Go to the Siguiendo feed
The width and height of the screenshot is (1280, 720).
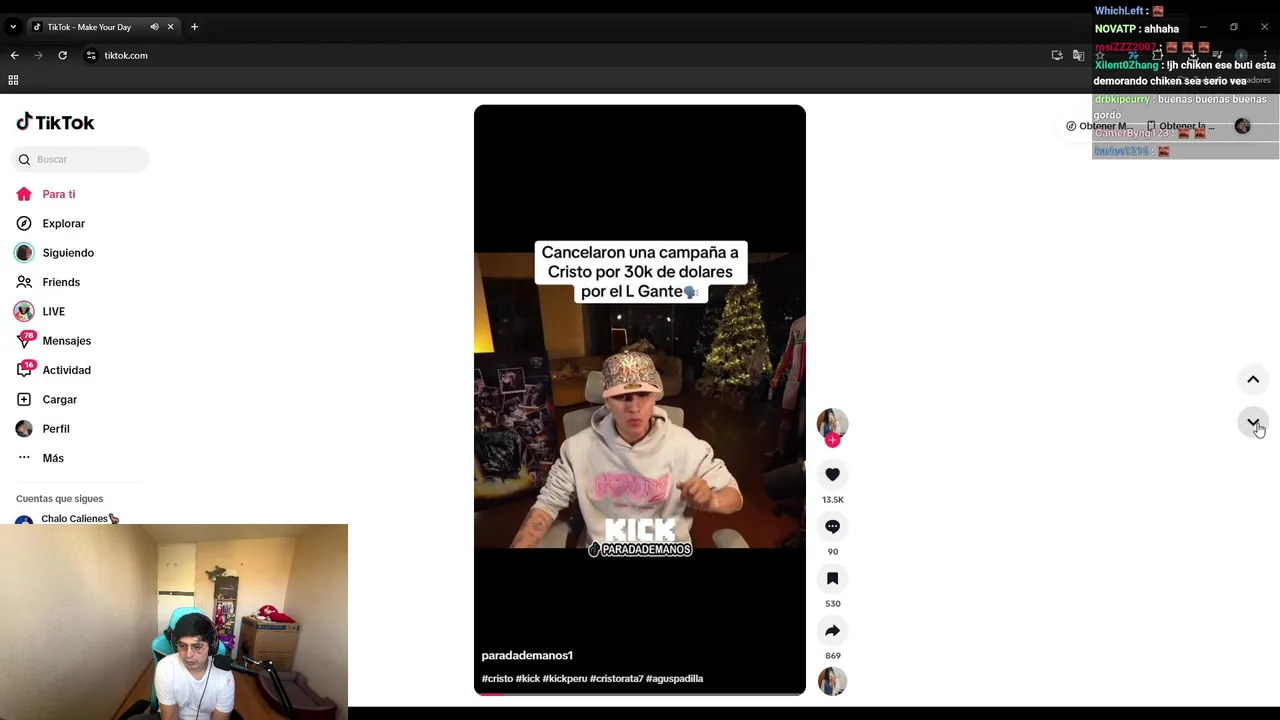pos(55,253)
